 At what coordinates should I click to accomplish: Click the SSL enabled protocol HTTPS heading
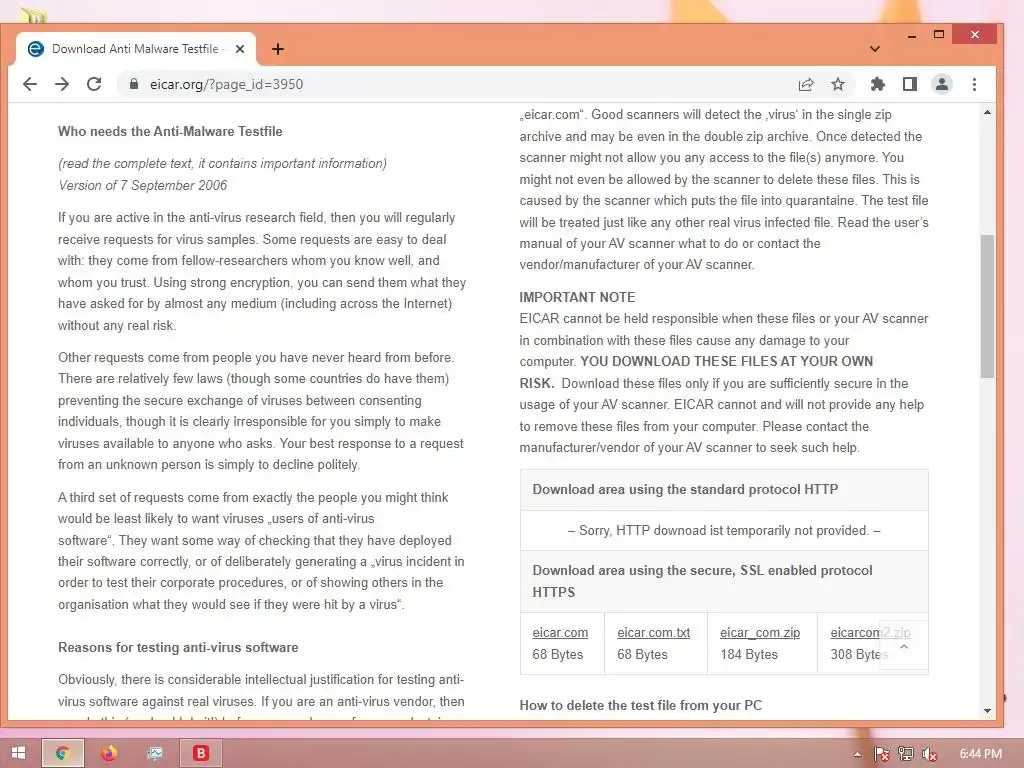[x=702, y=581]
